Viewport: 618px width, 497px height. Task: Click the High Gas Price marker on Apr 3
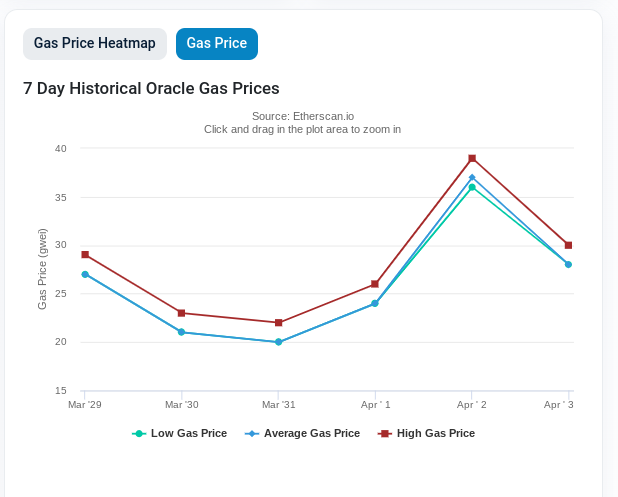click(x=568, y=245)
